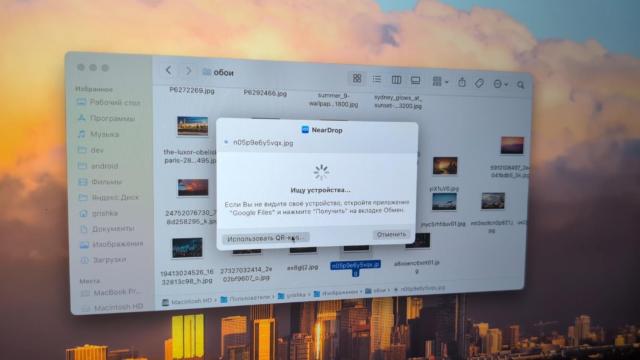Select MacBook Pro under Места

coord(111,293)
